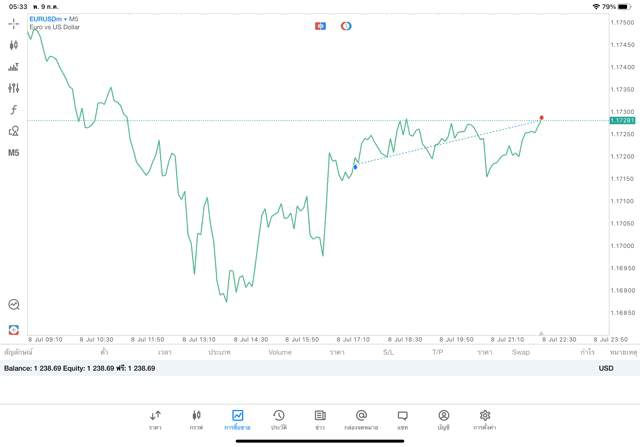Viewport: 640px width, 447px height.
Task: Open the indicators function icon
Action: tap(14, 110)
